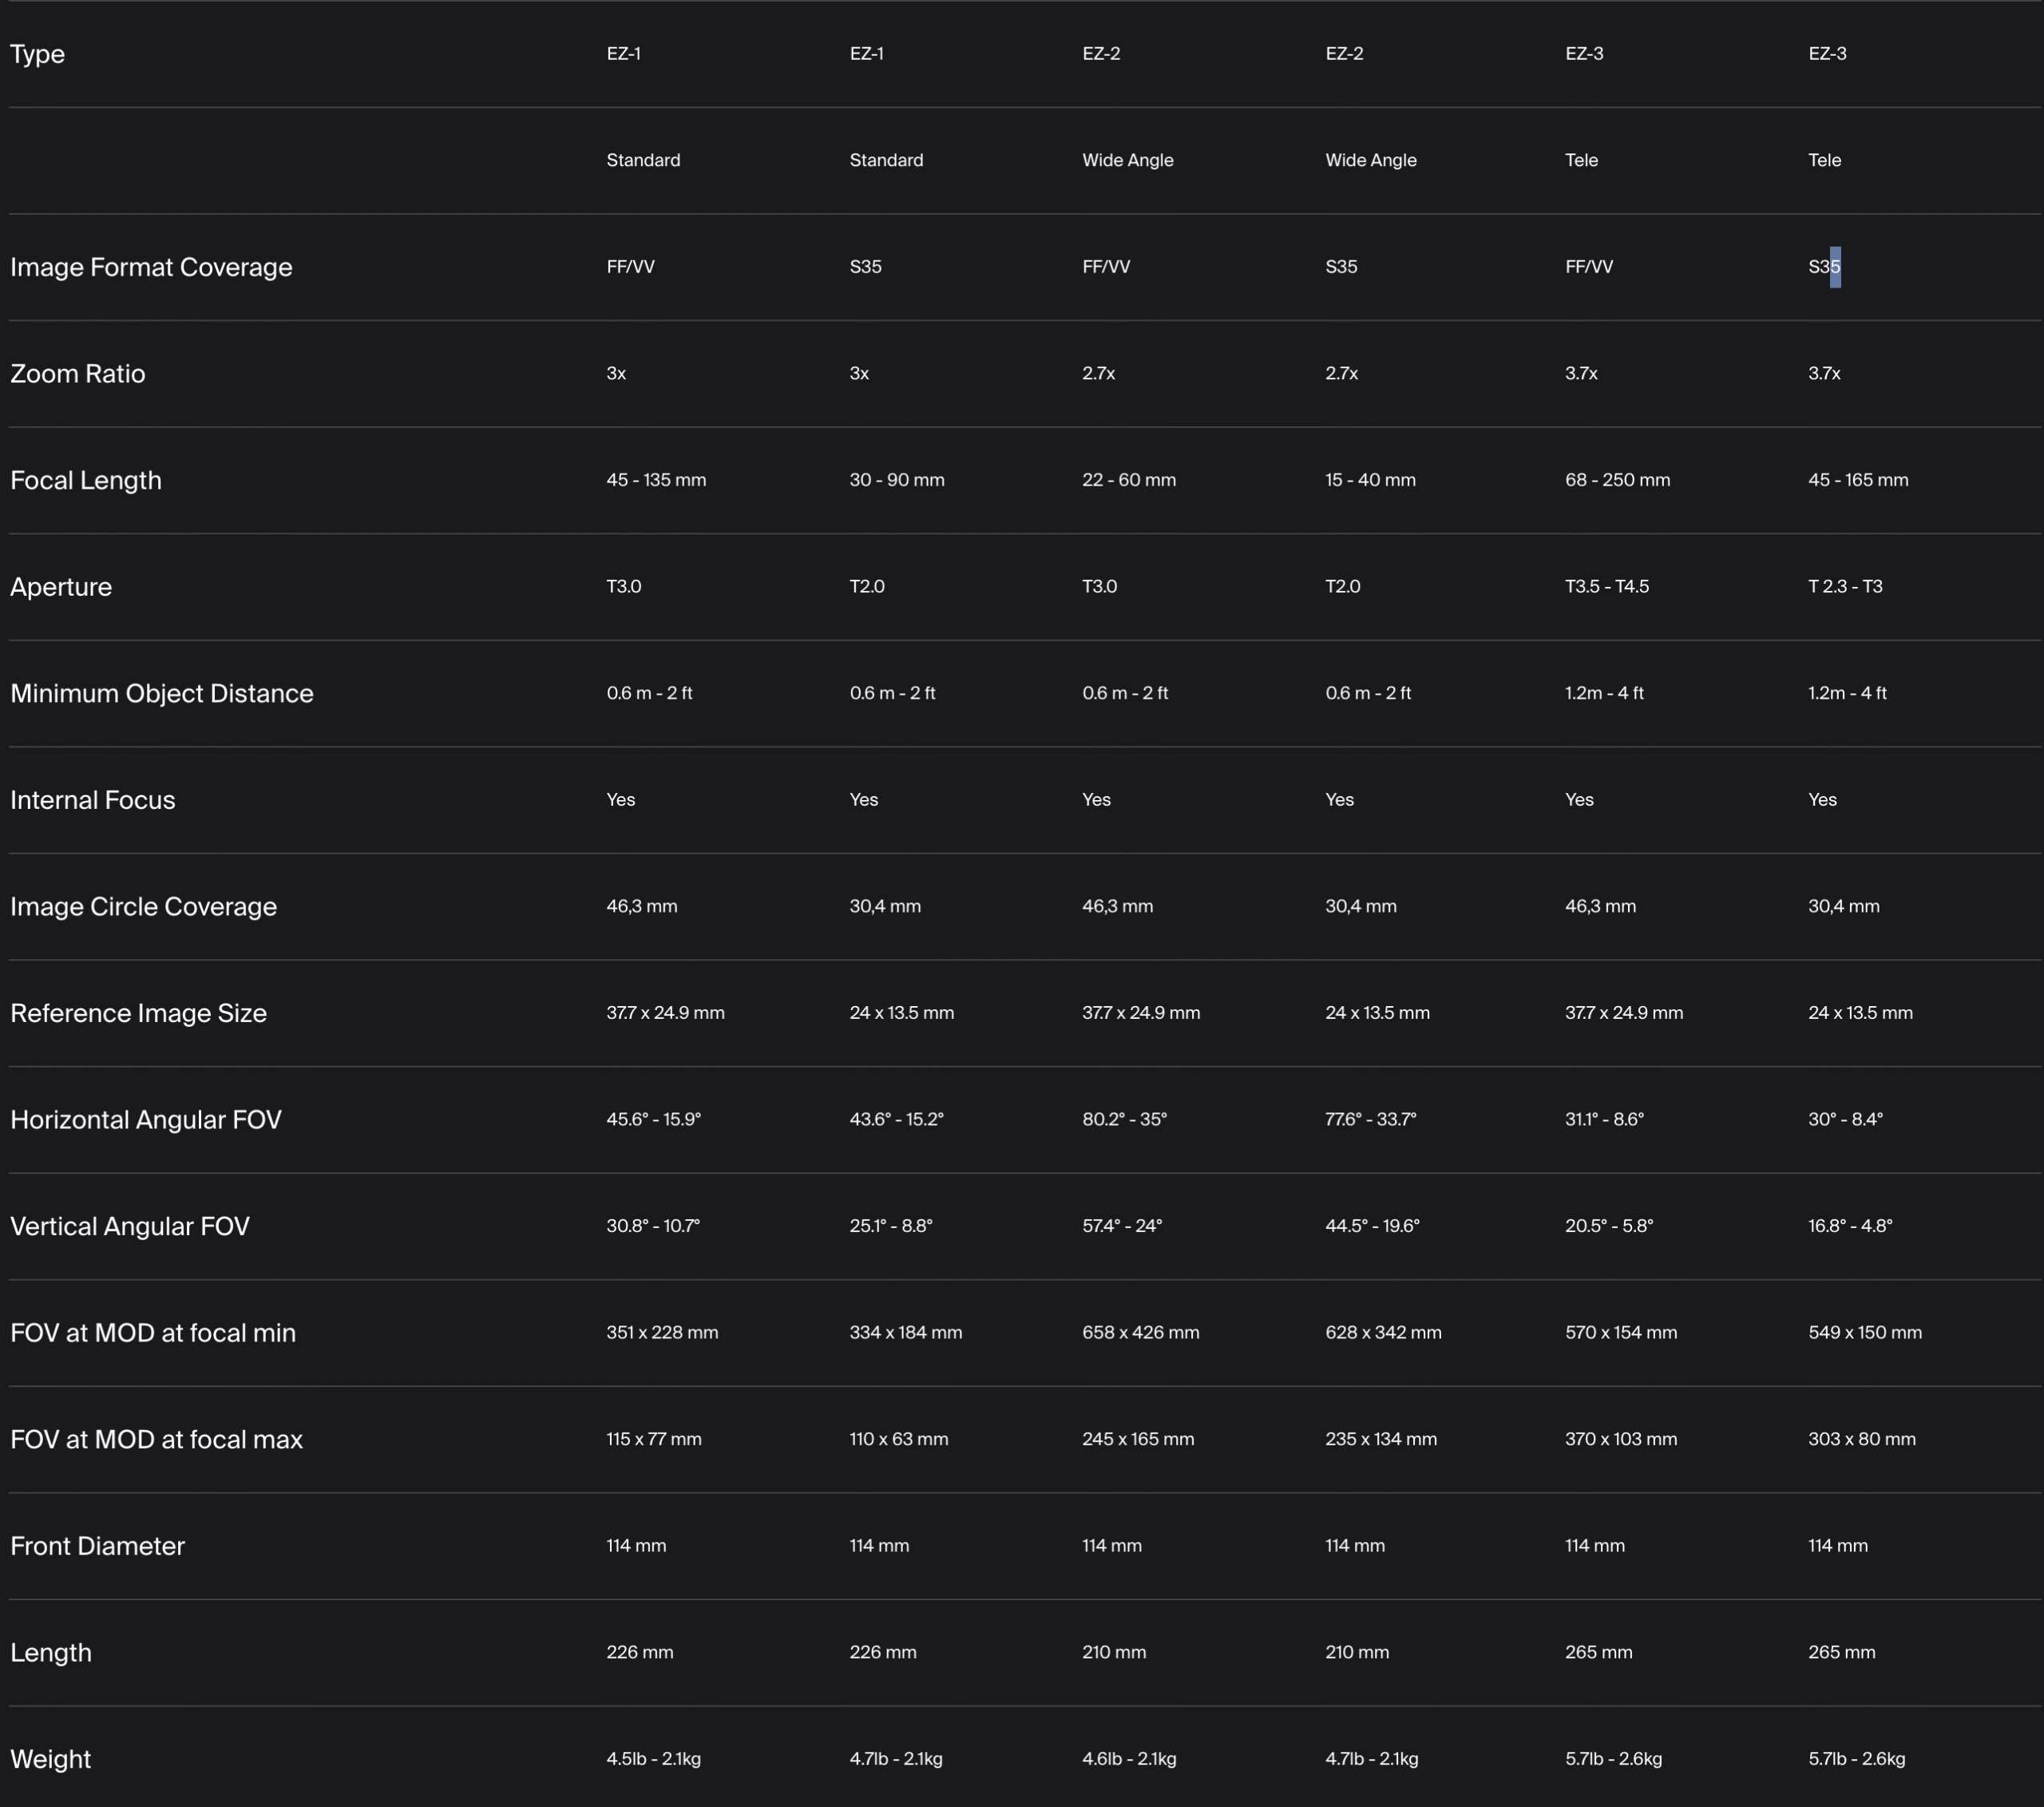This screenshot has height=1807, width=2044.
Task: Click FOV value '370 x 103 mm'
Action: click(x=1621, y=1439)
